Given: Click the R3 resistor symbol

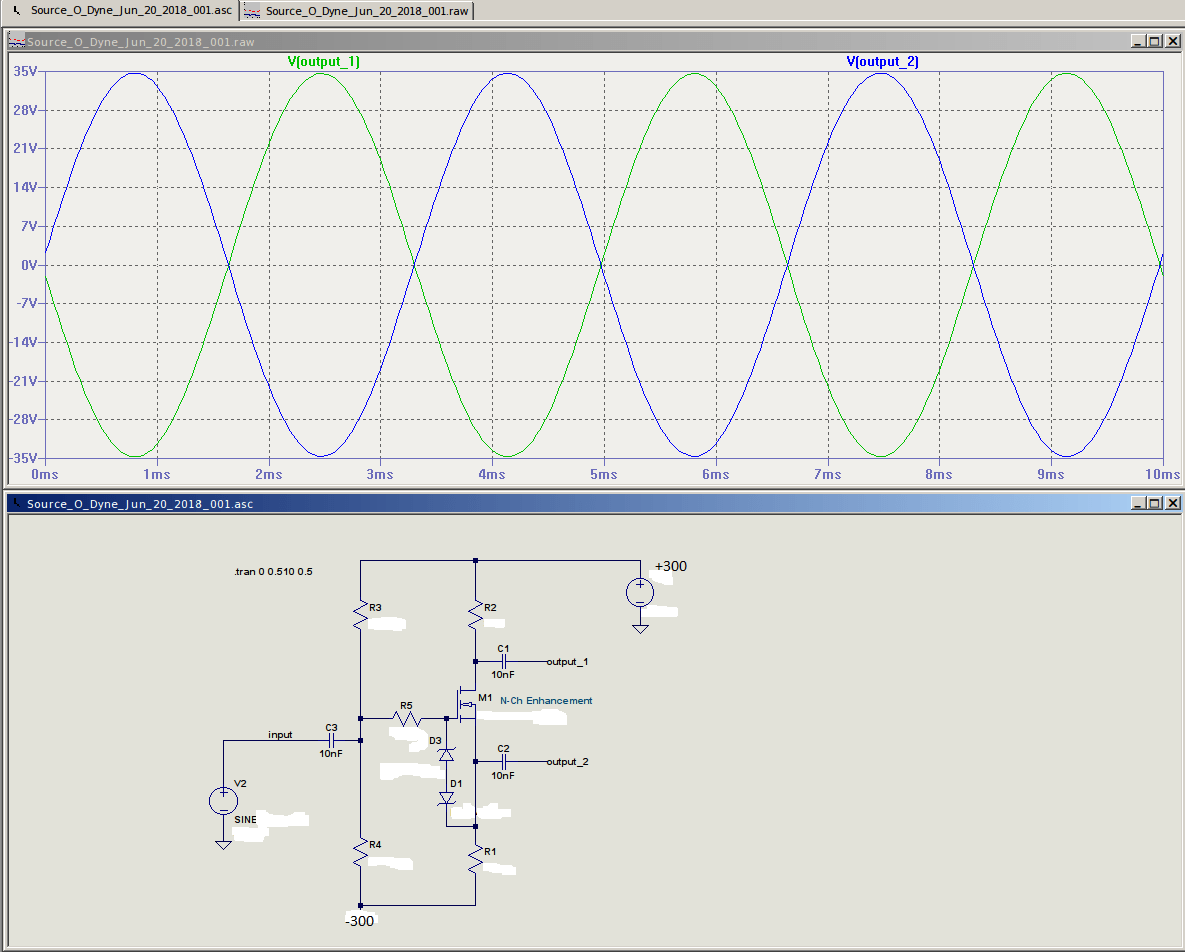Looking at the screenshot, I should [360, 615].
